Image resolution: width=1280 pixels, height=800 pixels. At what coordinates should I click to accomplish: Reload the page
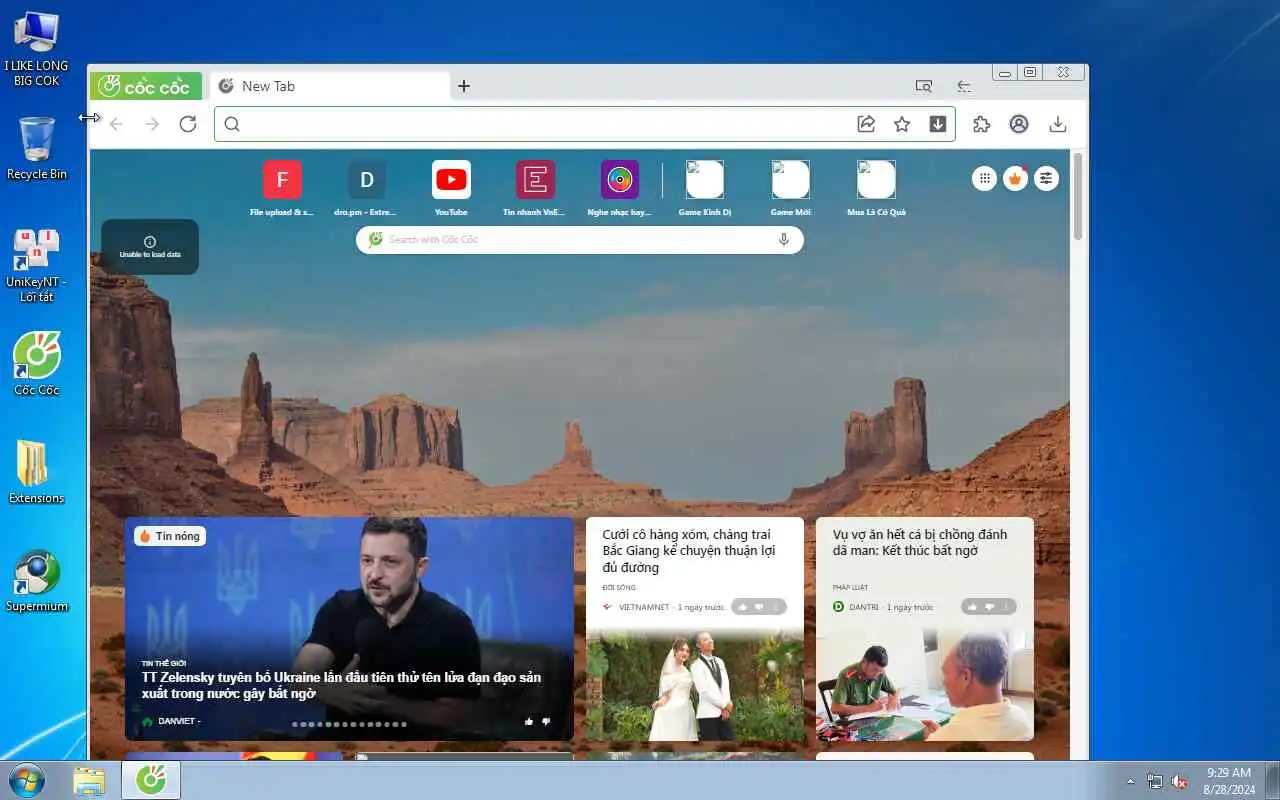point(188,124)
